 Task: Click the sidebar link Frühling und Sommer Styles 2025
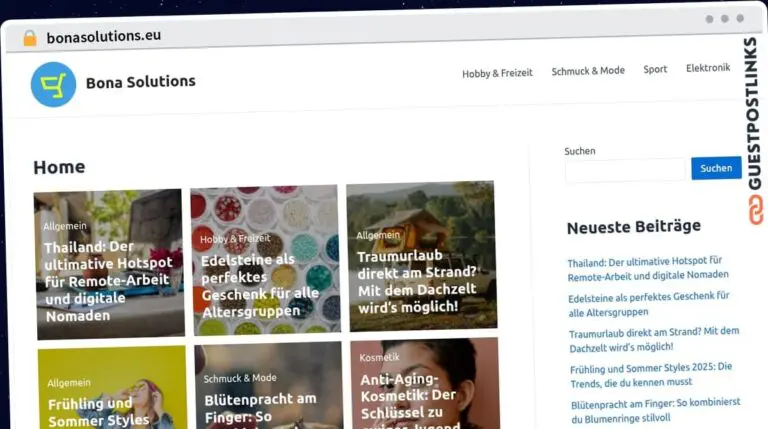tap(651, 375)
